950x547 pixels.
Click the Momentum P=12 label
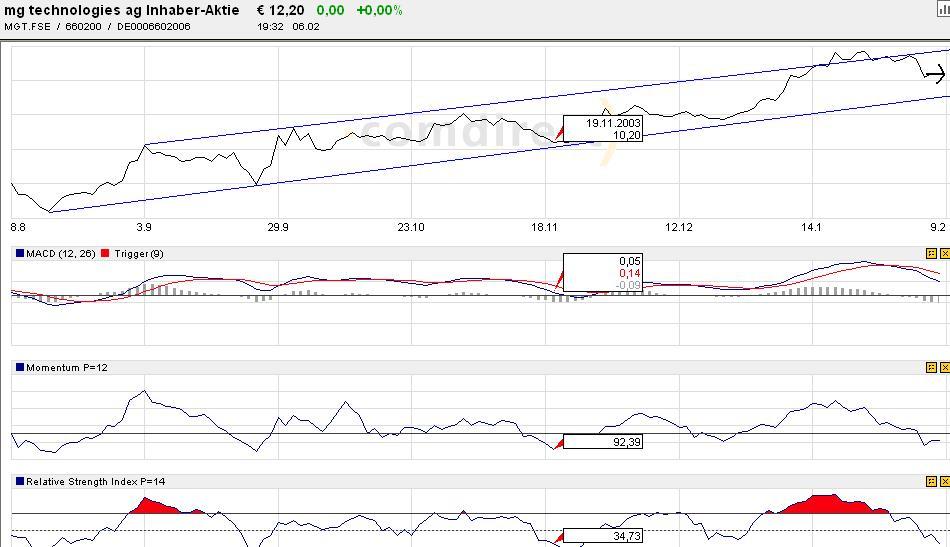pos(67,367)
